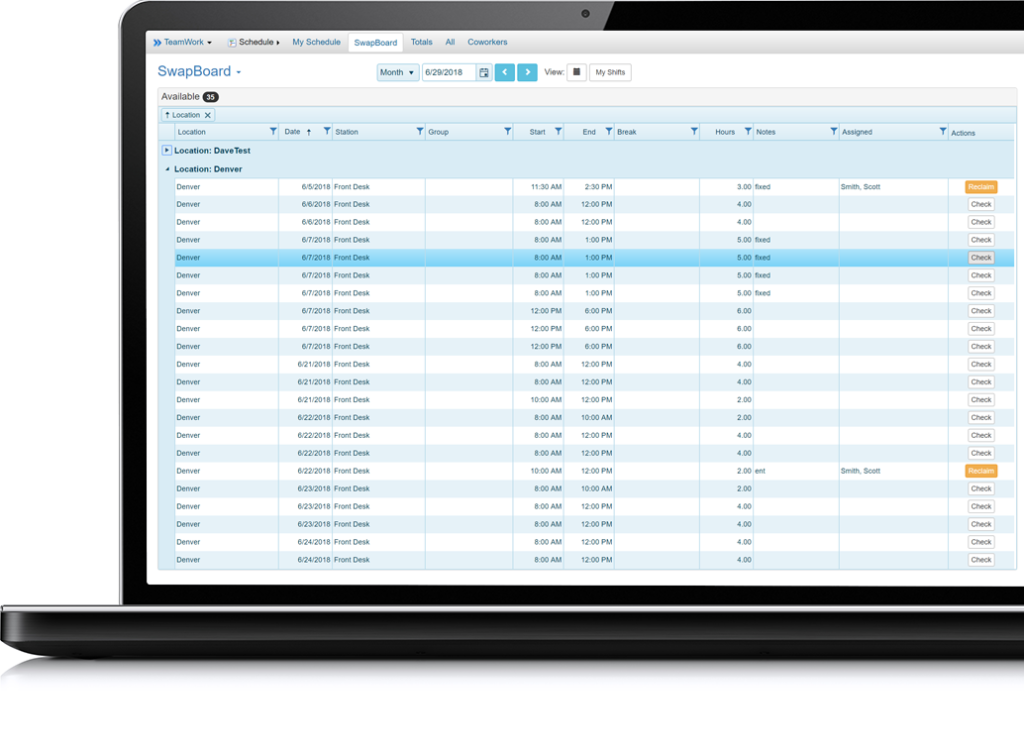
Task: Open the Break column filter
Action: coord(694,131)
